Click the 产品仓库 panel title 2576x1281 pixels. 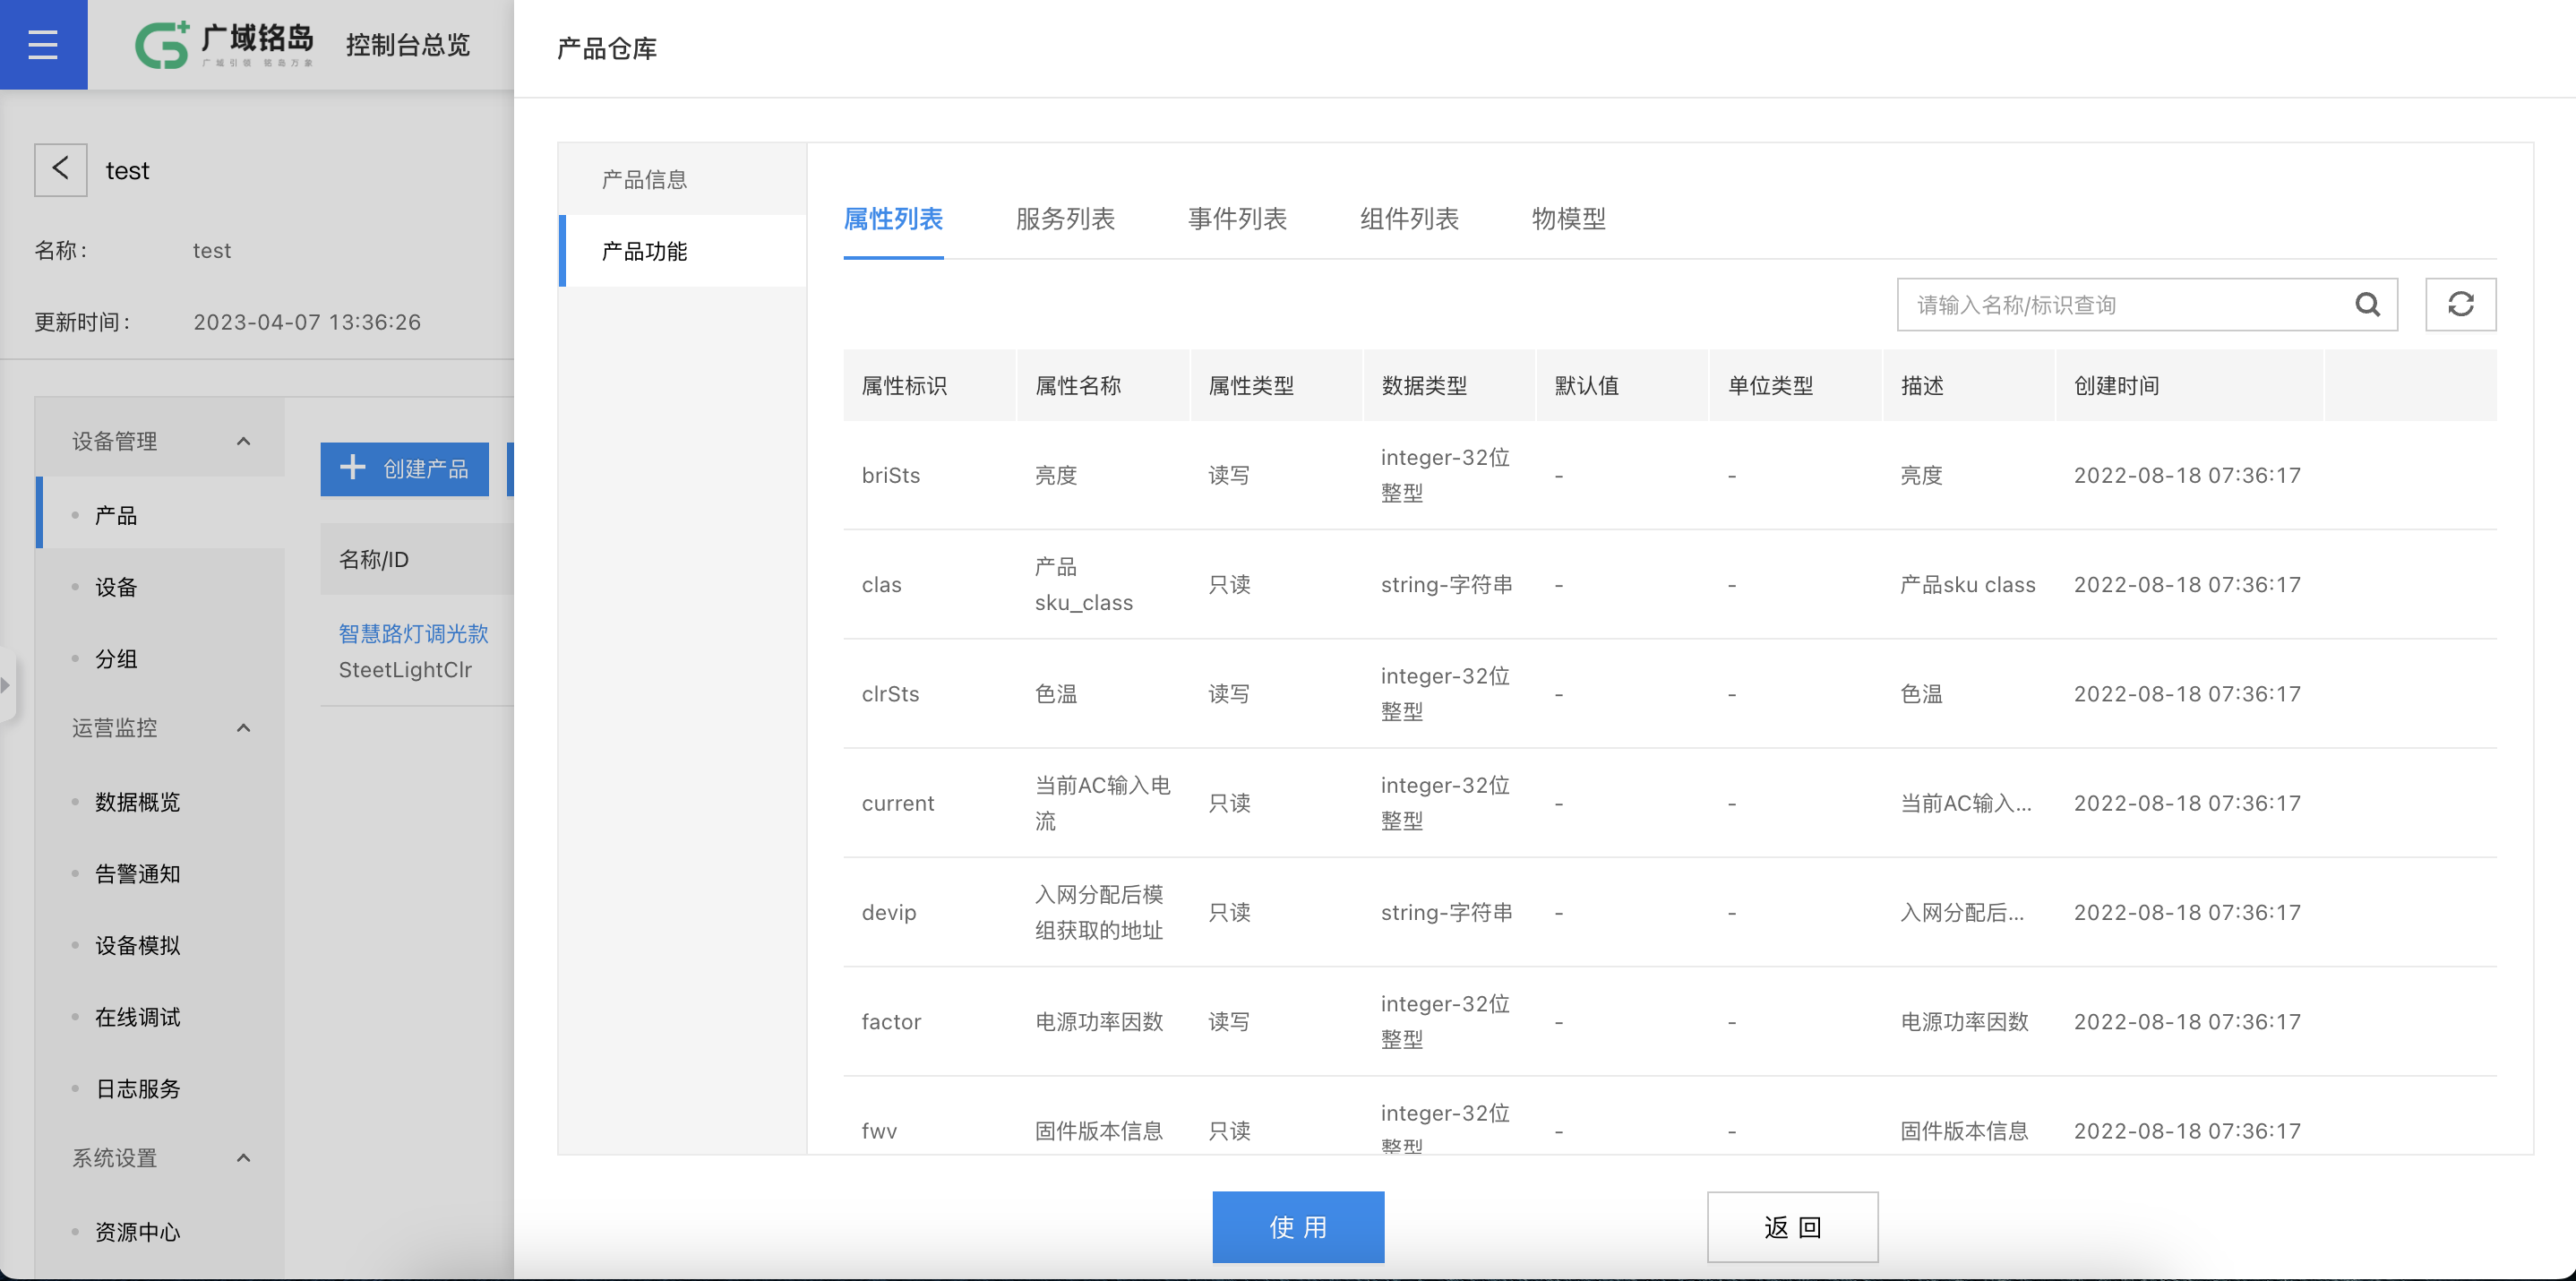(x=606, y=48)
